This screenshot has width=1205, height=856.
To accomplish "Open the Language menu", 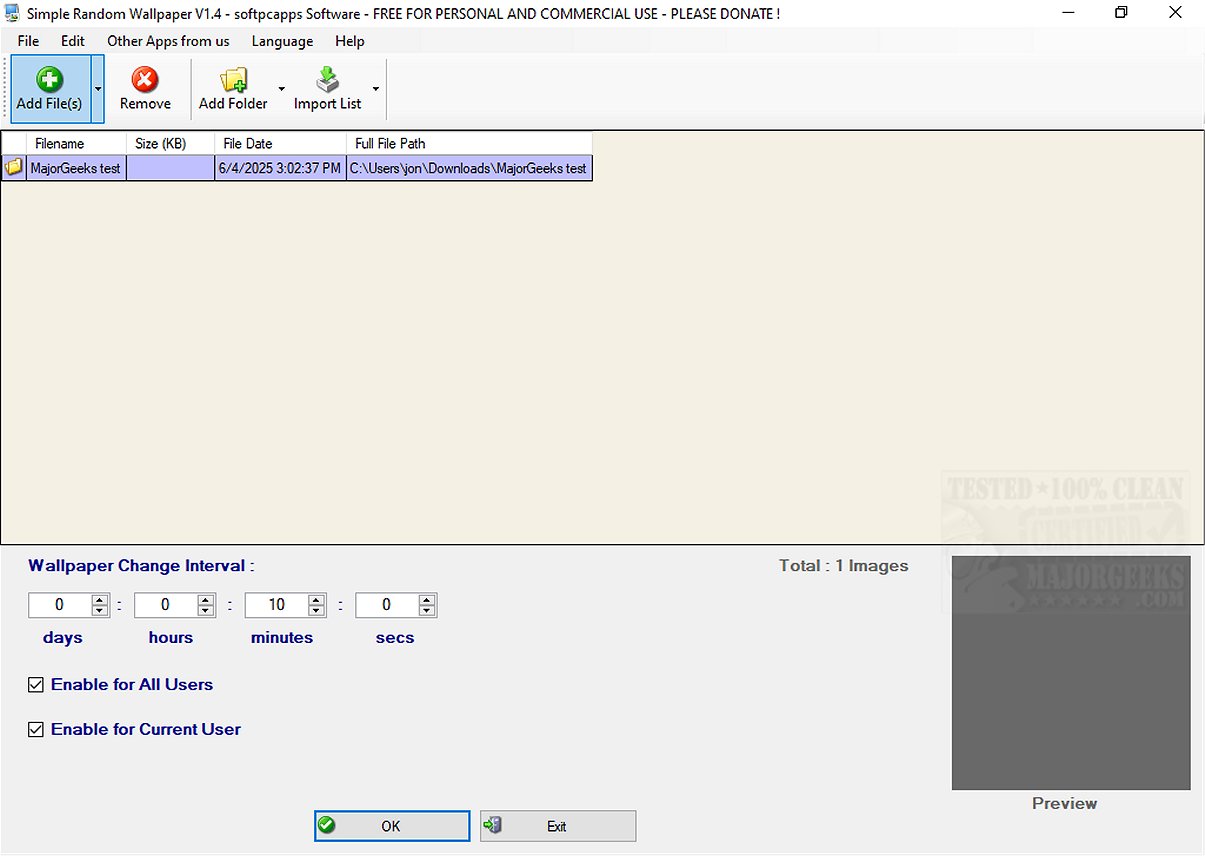I will pos(282,41).
